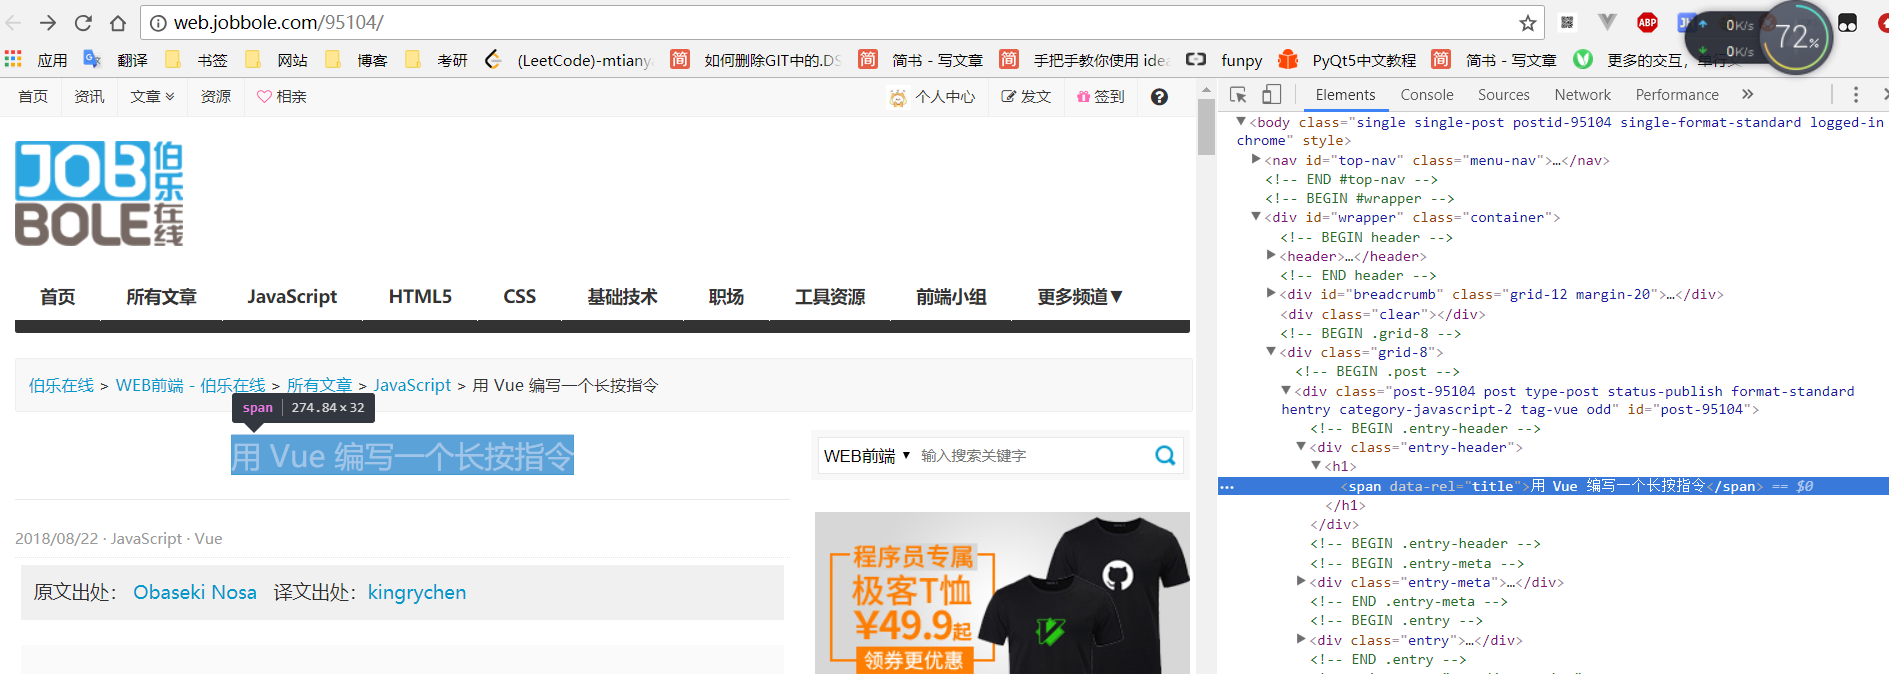
Task: Open the 博客 bookmarks folder
Action: pyautogui.click(x=357, y=60)
